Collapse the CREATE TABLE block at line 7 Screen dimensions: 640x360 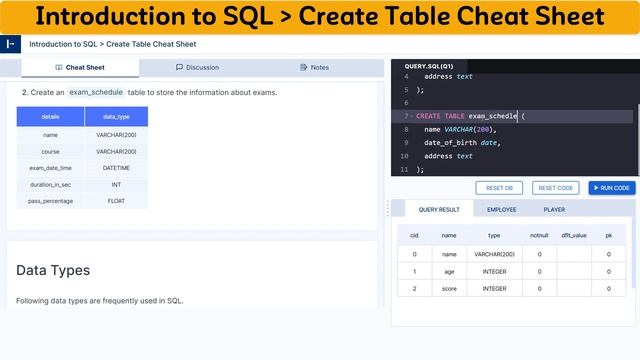tap(411, 116)
